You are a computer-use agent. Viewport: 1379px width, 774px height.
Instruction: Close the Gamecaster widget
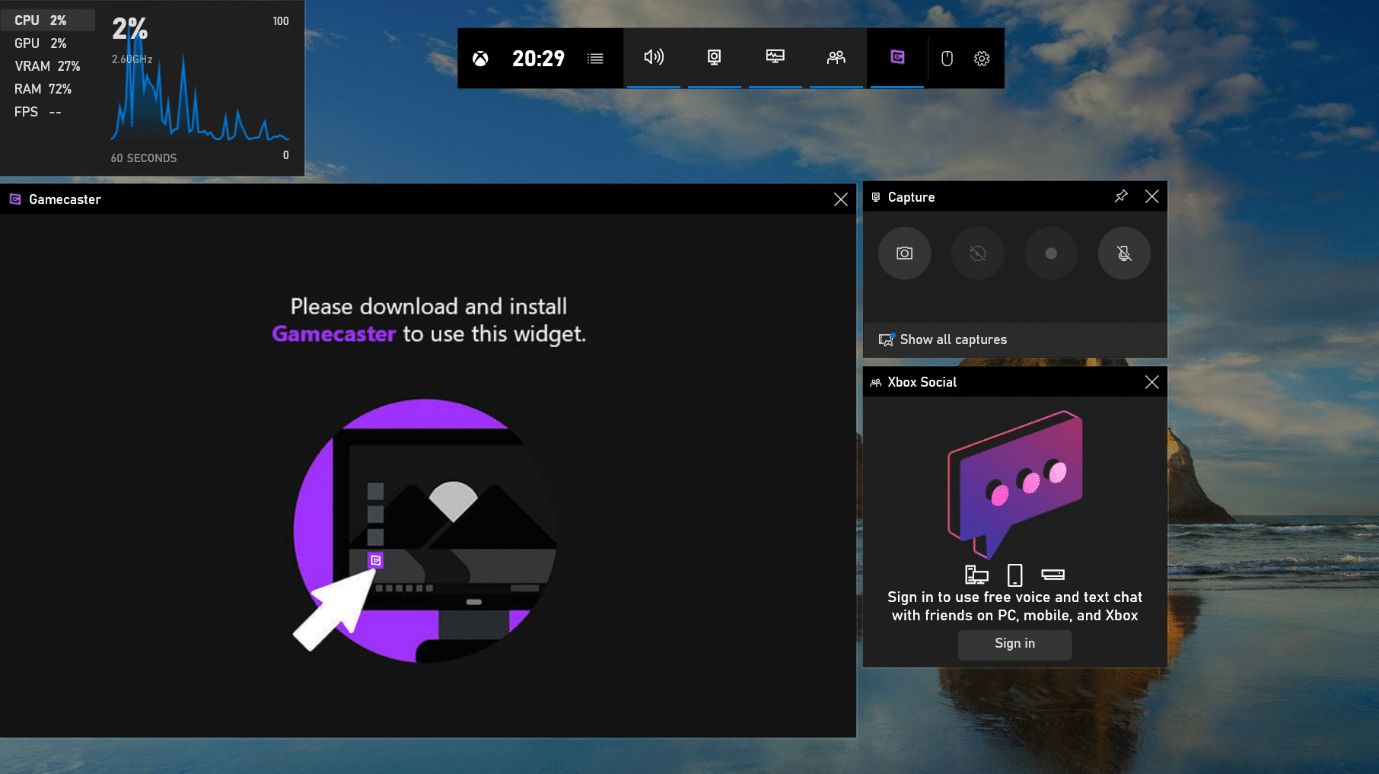click(x=841, y=199)
